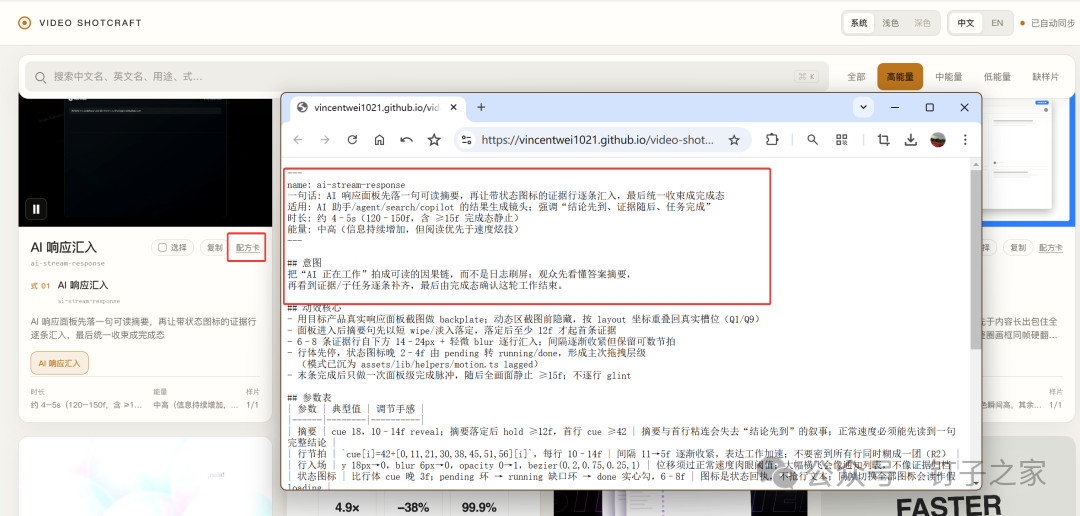Click the magnifier icon in browser toolbar
The height and width of the screenshot is (516, 1080).
(812, 140)
